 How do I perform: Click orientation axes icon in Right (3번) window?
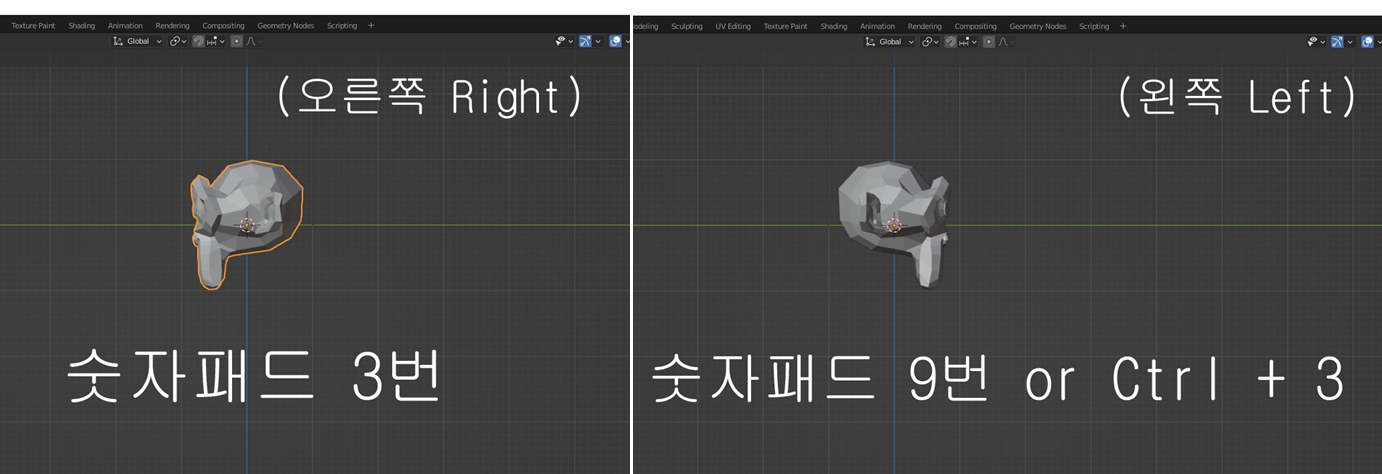(118, 41)
